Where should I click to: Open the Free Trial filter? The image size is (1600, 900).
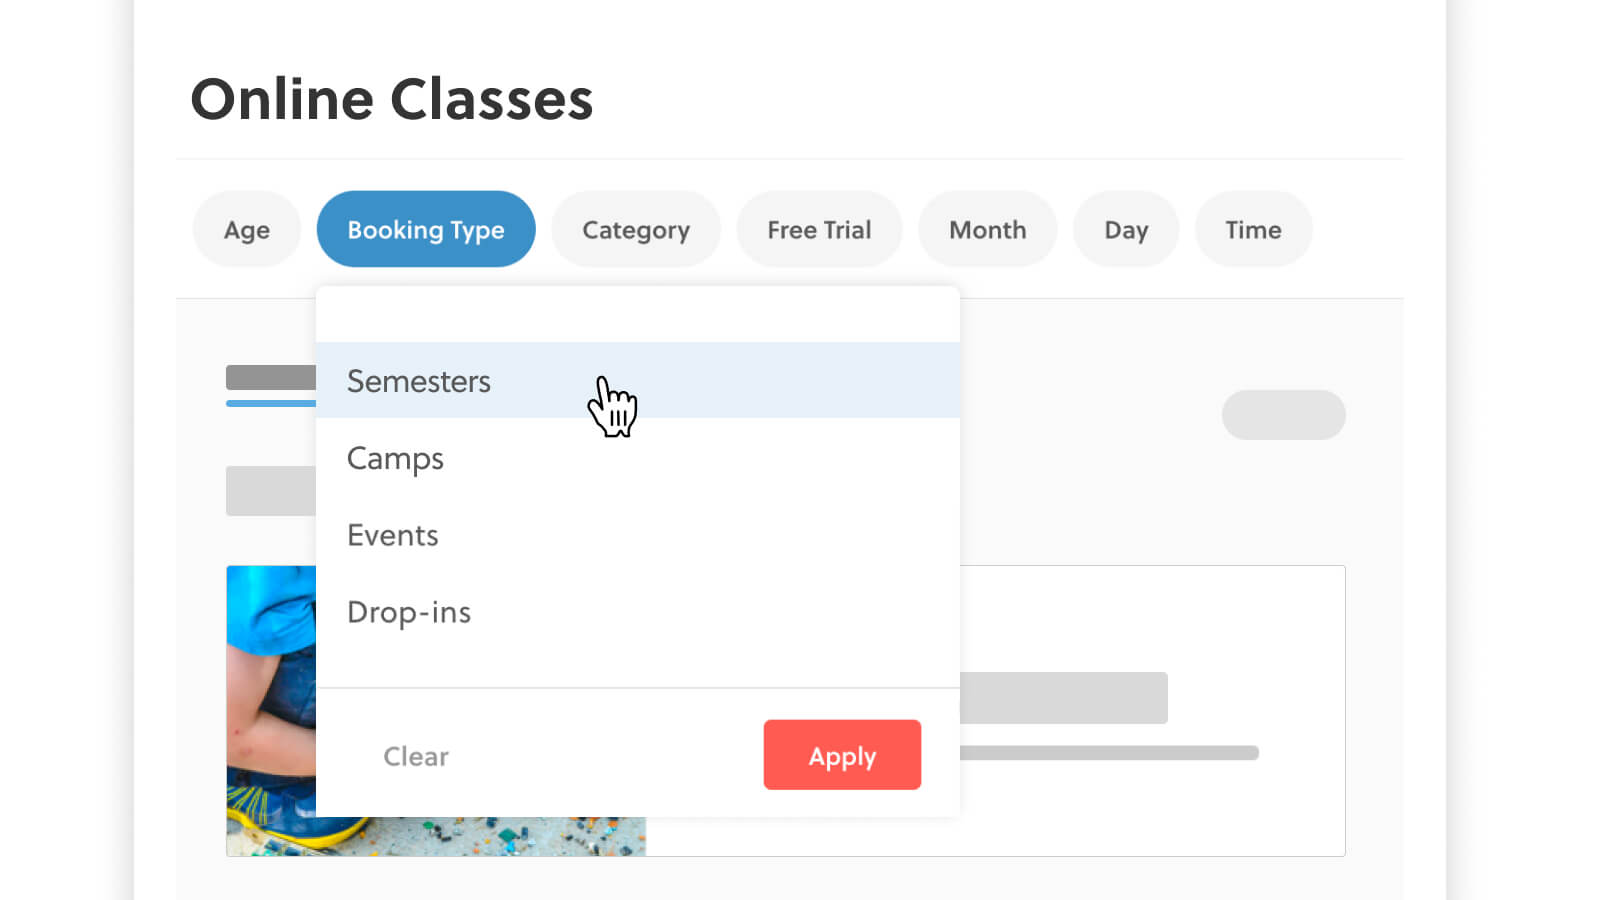(819, 230)
